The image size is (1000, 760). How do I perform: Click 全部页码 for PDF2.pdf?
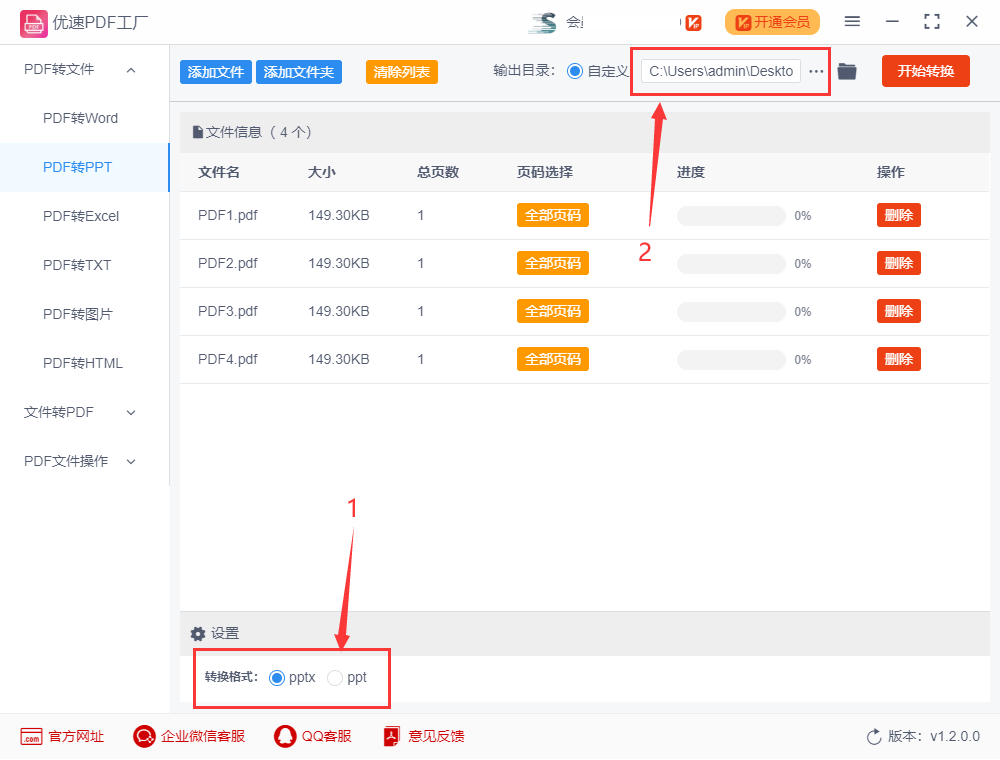553,263
